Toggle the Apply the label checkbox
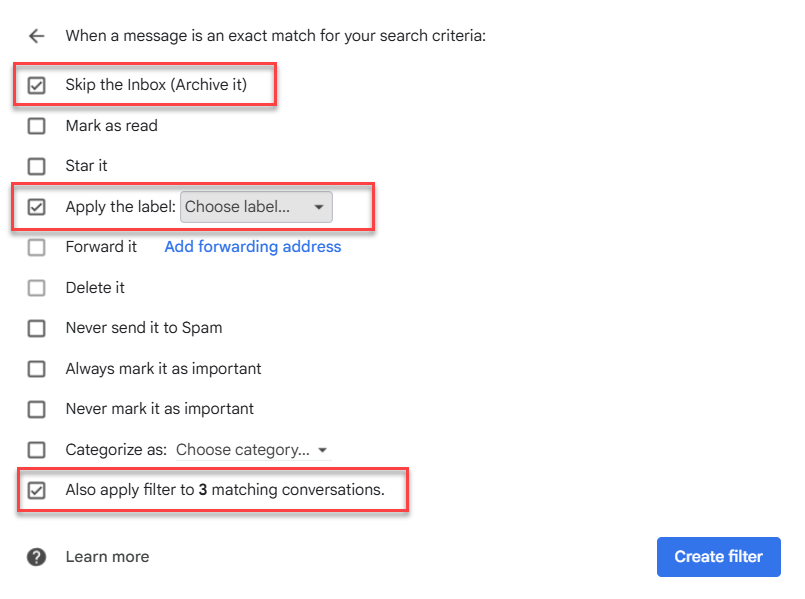The width and height of the screenshot is (805, 599). coord(37,207)
